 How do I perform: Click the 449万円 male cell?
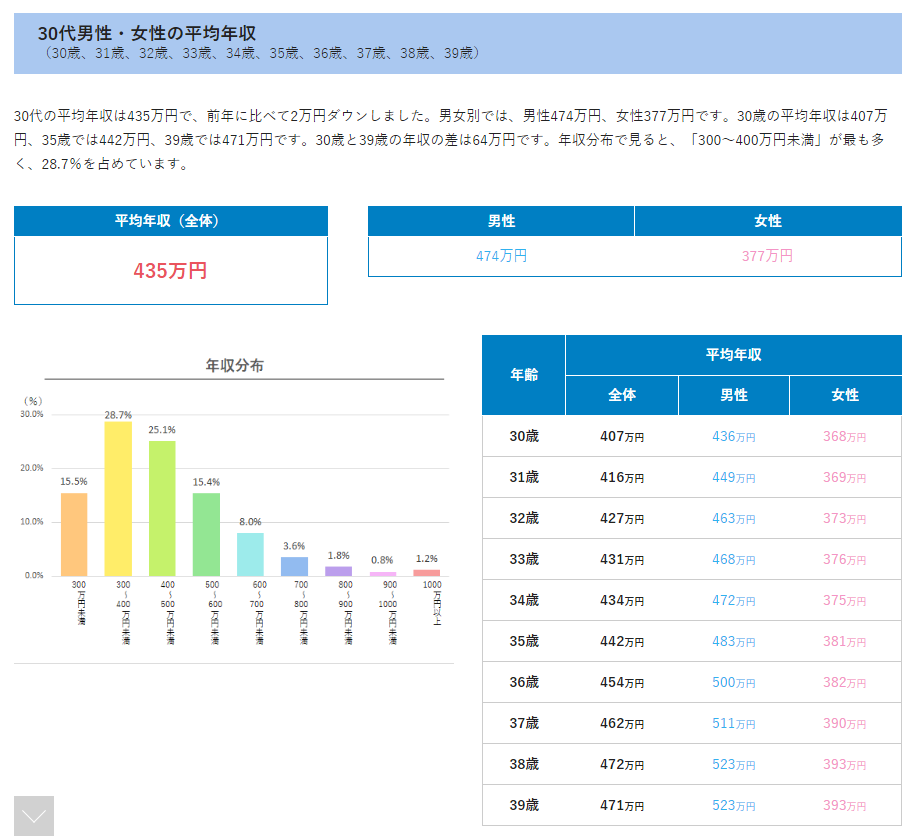point(734,478)
